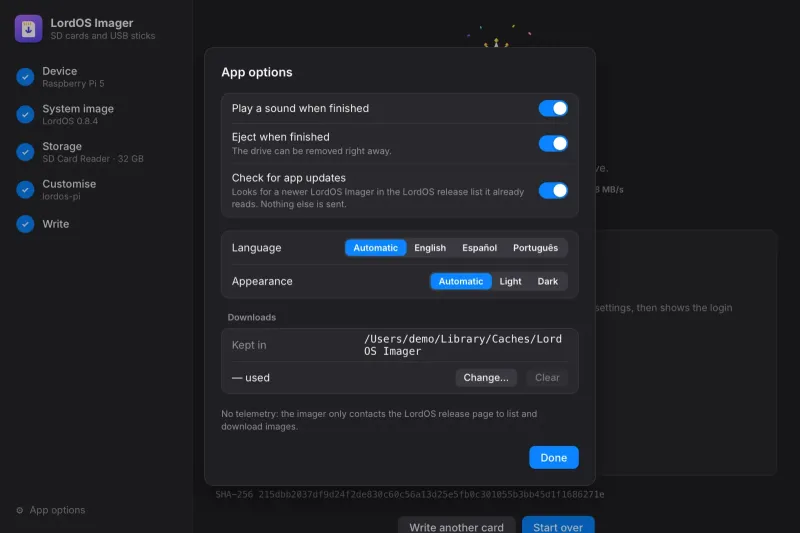This screenshot has height=533, width=800.
Task: Click the SHA-256 checksum text
Action: (x=409, y=494)
